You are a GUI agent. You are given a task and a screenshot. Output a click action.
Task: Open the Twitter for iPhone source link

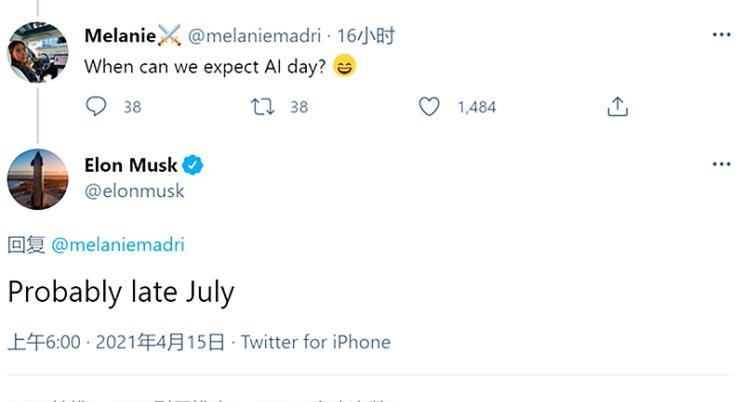(x=316, y=342)
